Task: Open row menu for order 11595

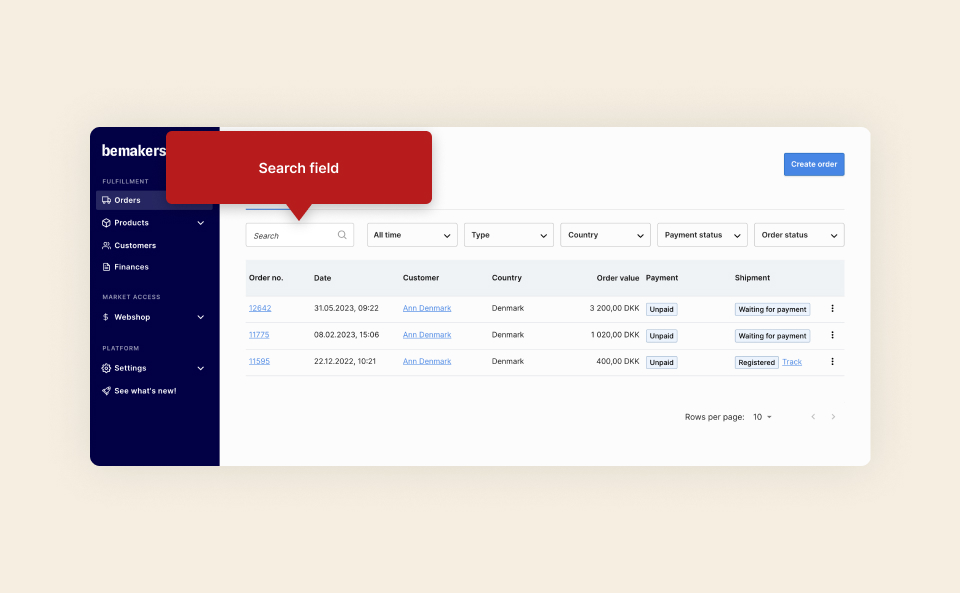Action: point(832,362)
